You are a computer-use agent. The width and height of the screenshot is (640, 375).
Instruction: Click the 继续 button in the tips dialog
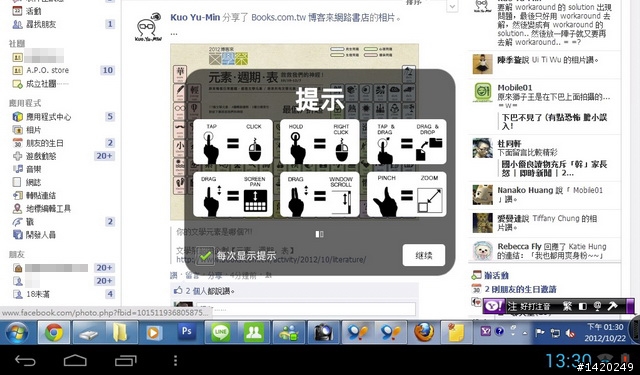[x=423, y=255]
